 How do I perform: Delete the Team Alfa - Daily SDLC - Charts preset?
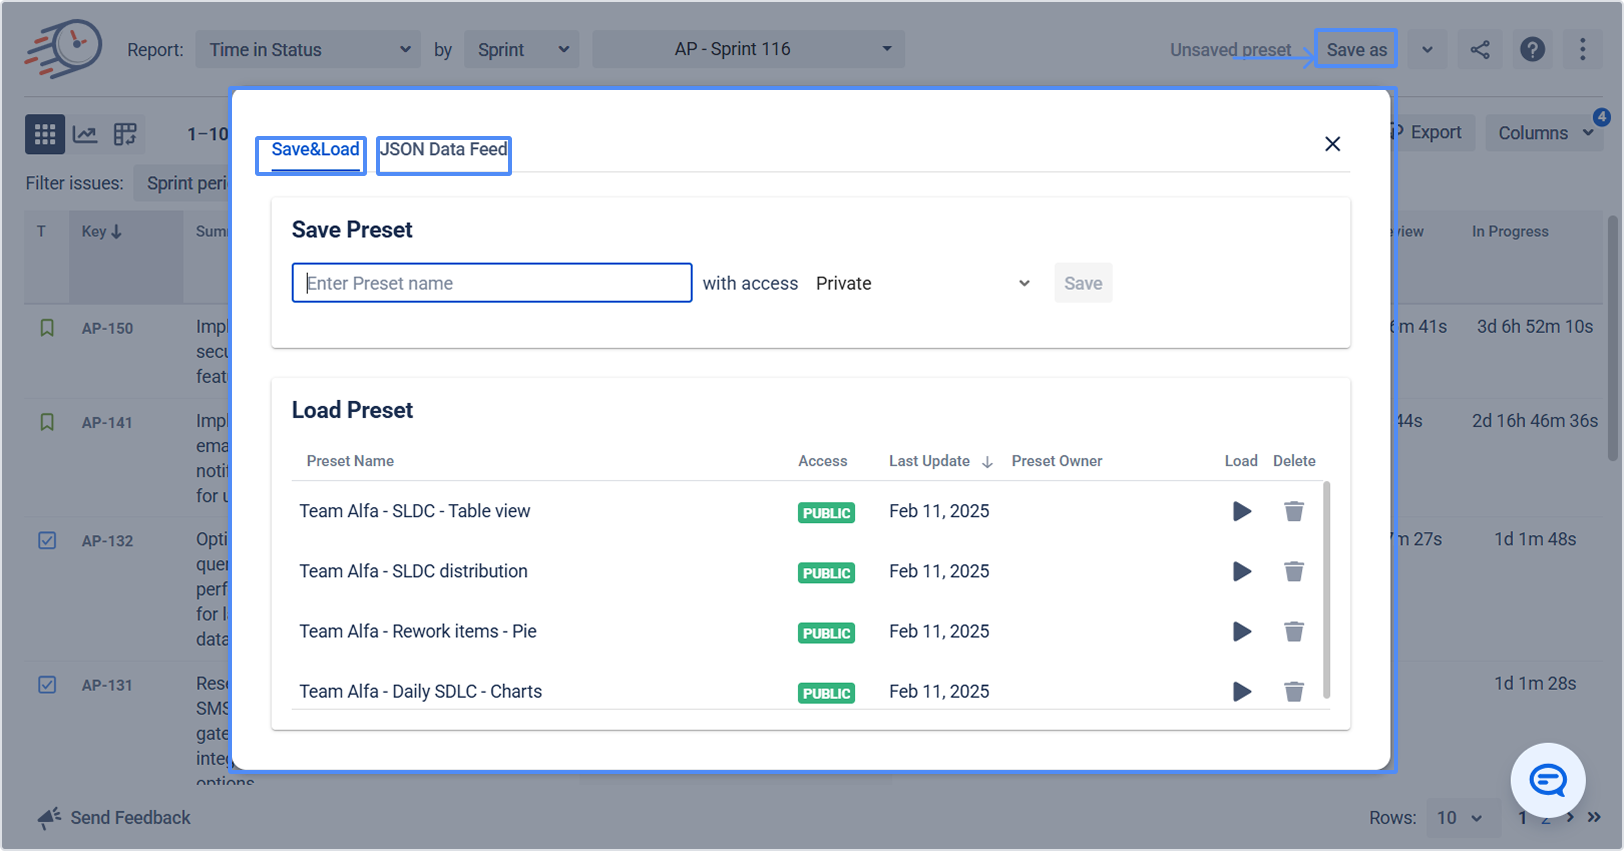1293,691
